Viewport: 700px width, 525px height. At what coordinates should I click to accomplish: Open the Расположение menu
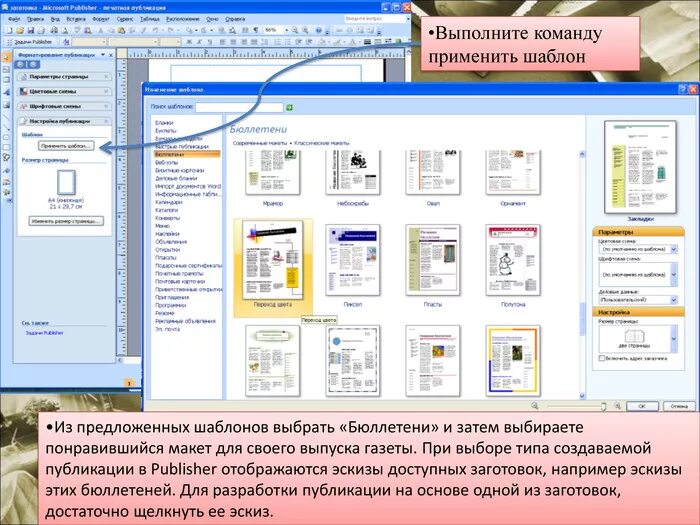(x=183, y=19)
